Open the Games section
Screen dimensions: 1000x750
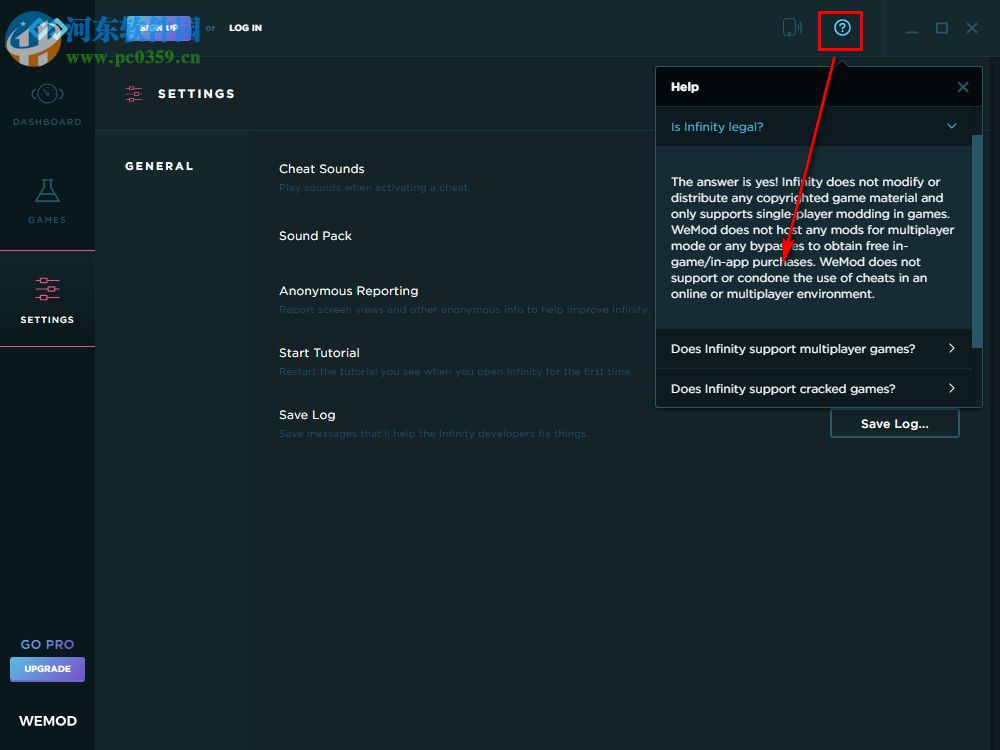click(47, 201)
